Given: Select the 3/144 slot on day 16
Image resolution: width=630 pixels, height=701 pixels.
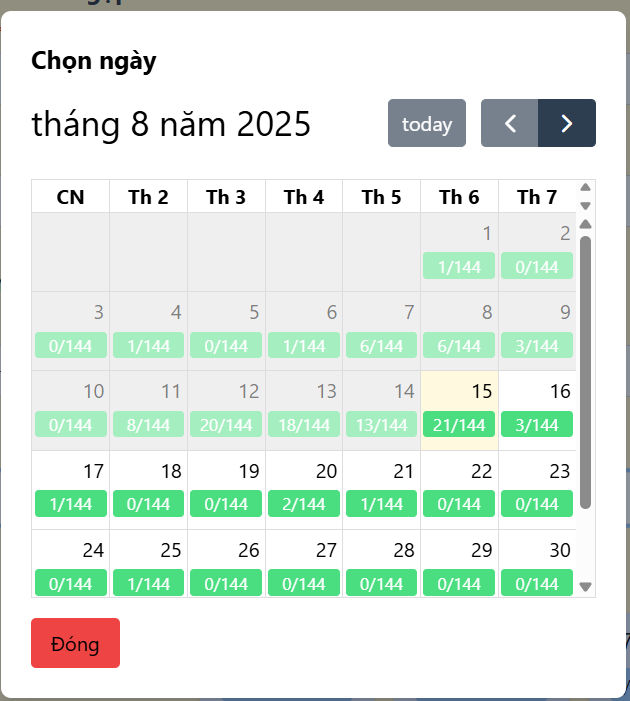Looking at the screenshot, I should coord(537,424).
